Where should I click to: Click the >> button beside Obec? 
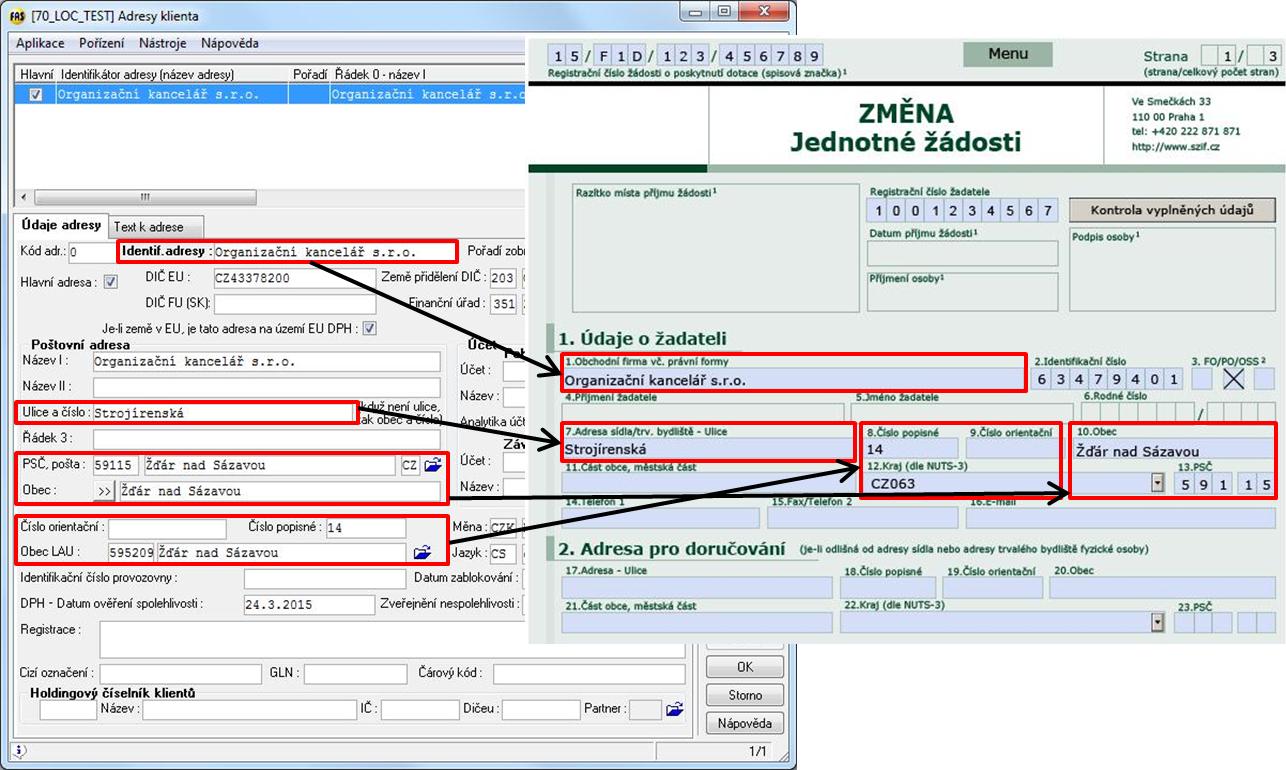pyautogui.click(x=104, y=491)
